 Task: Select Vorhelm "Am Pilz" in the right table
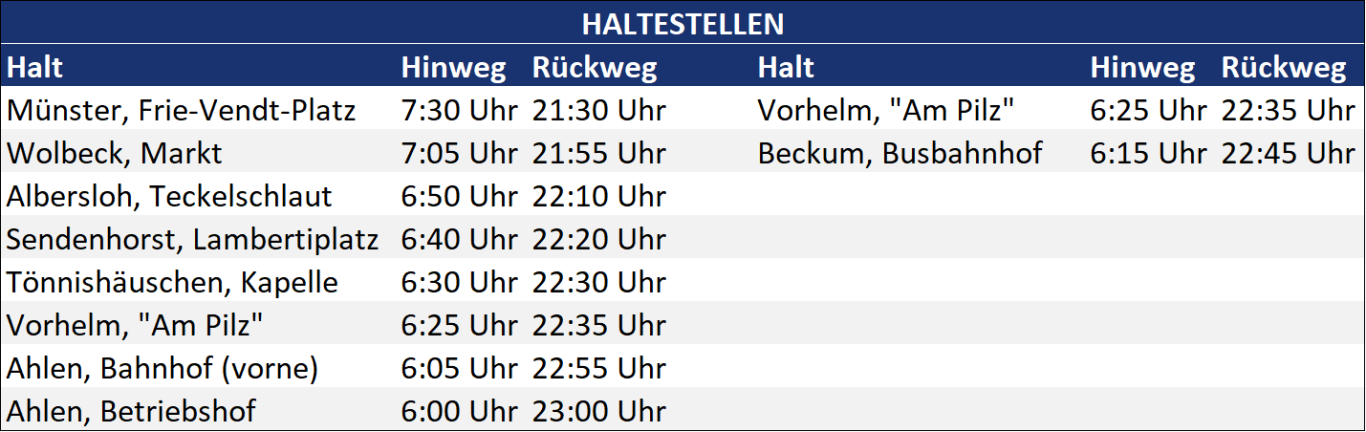point(887,109)
